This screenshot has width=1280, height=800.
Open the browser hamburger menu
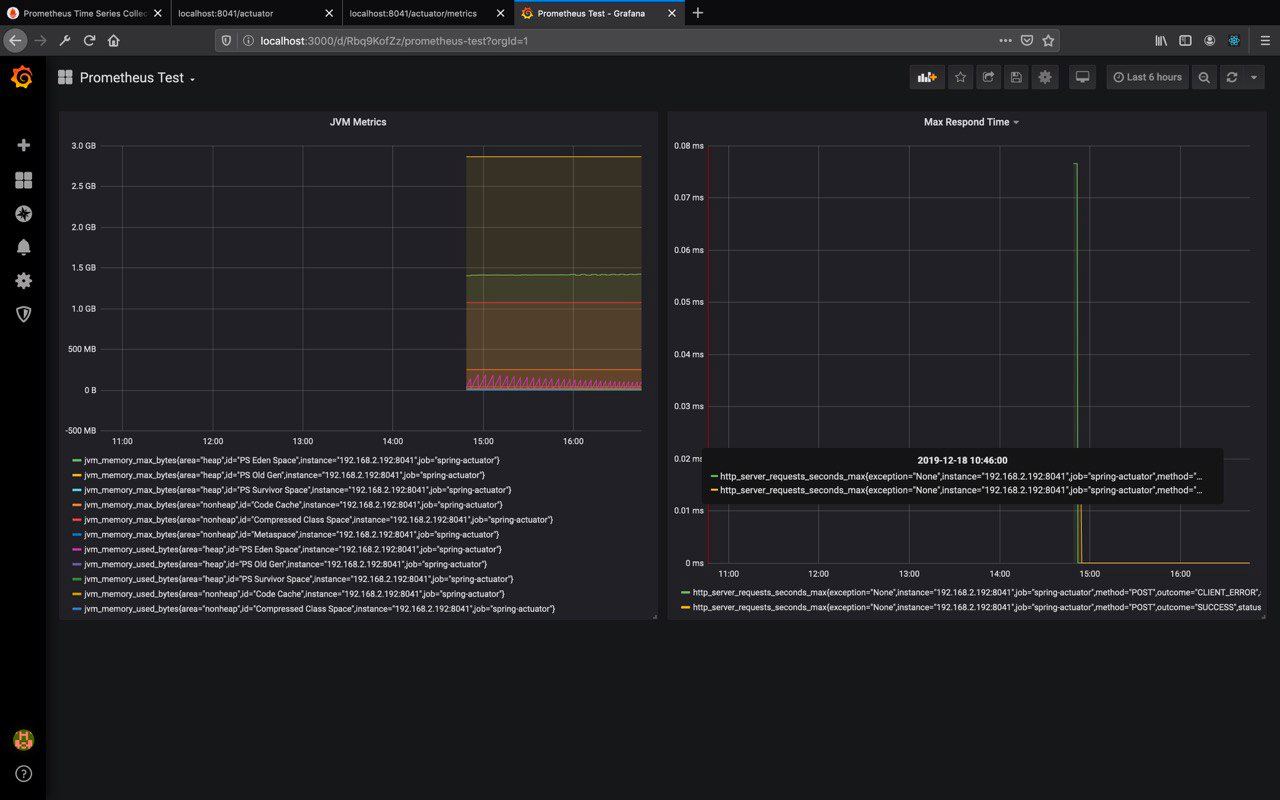pyautogui.click(x=1264, y=40)
